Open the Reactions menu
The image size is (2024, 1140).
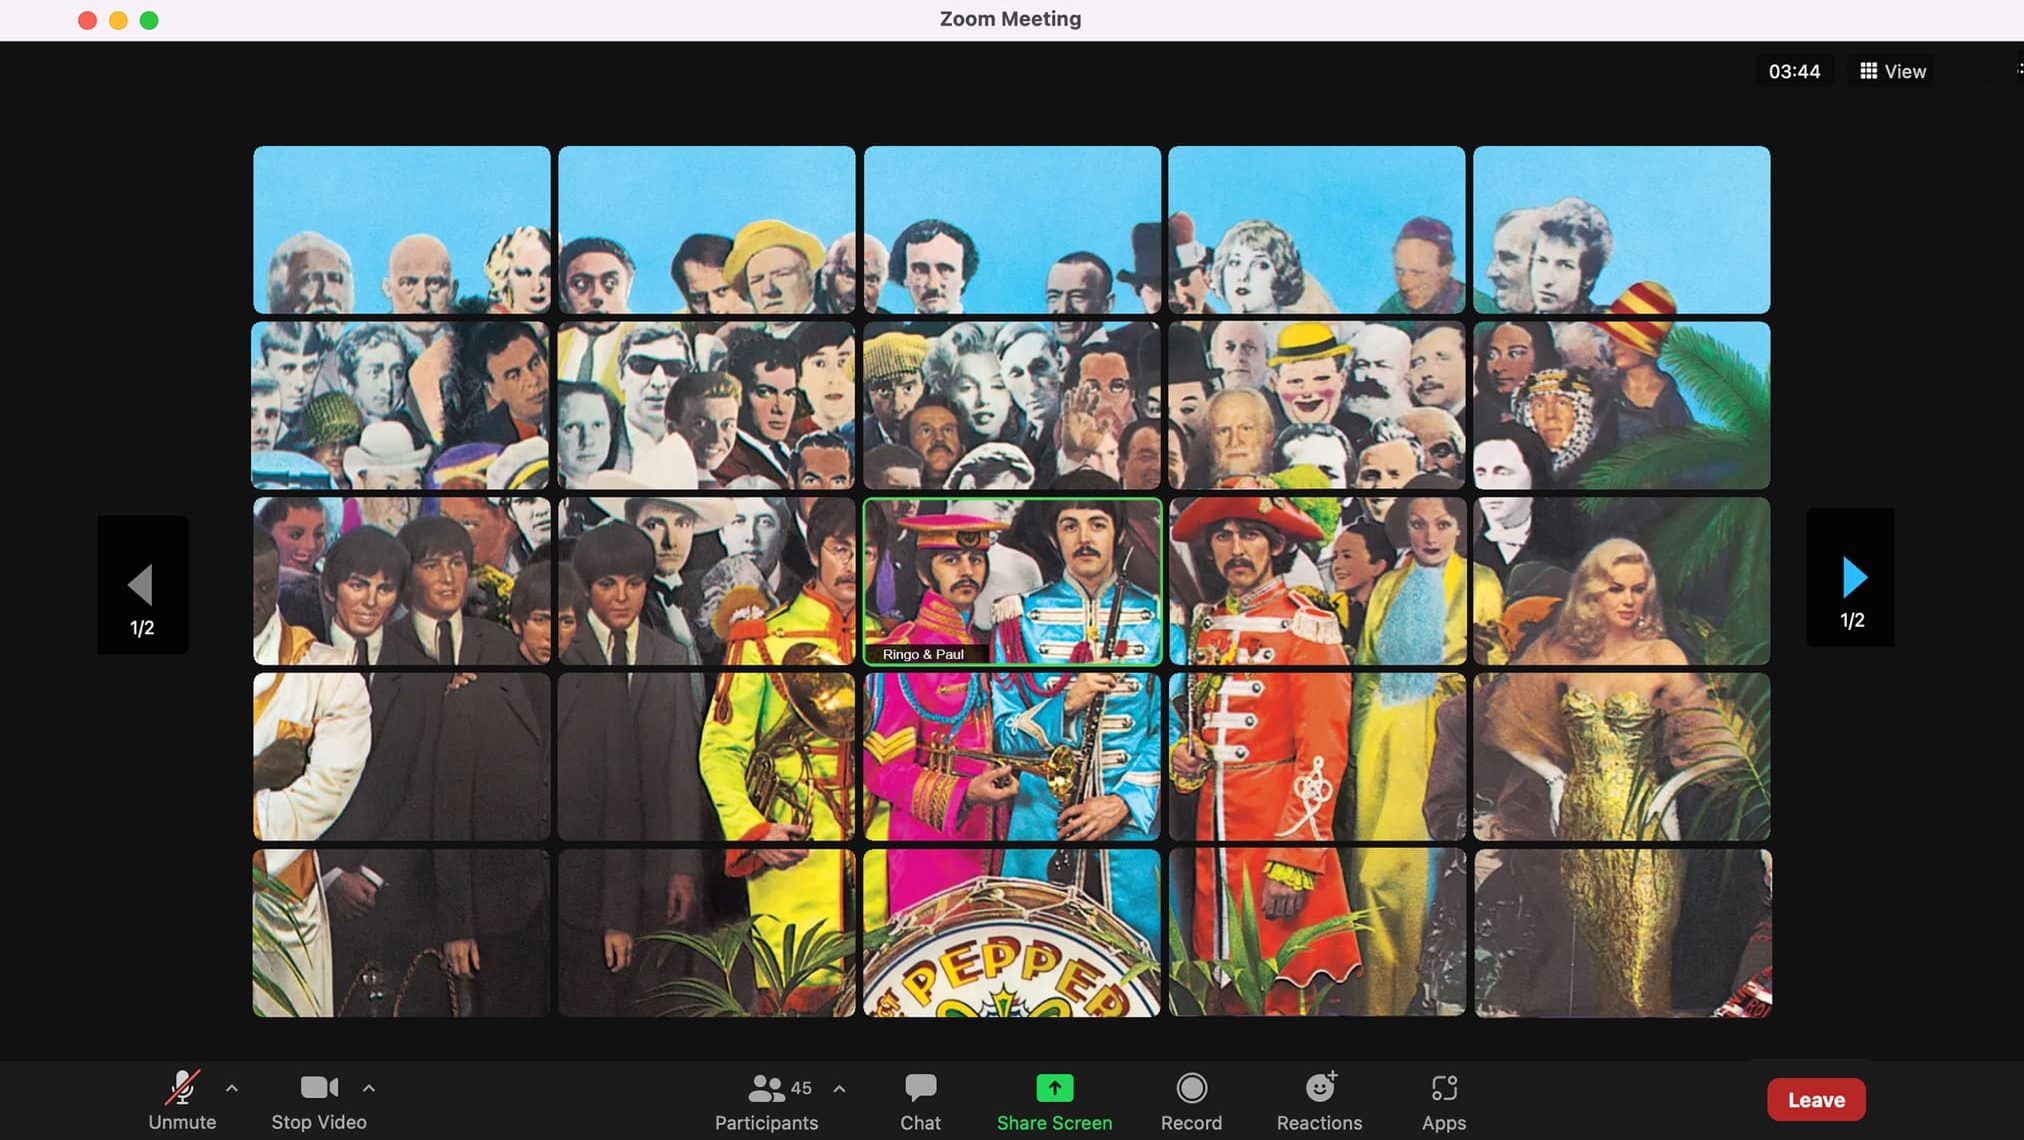1319,1100
